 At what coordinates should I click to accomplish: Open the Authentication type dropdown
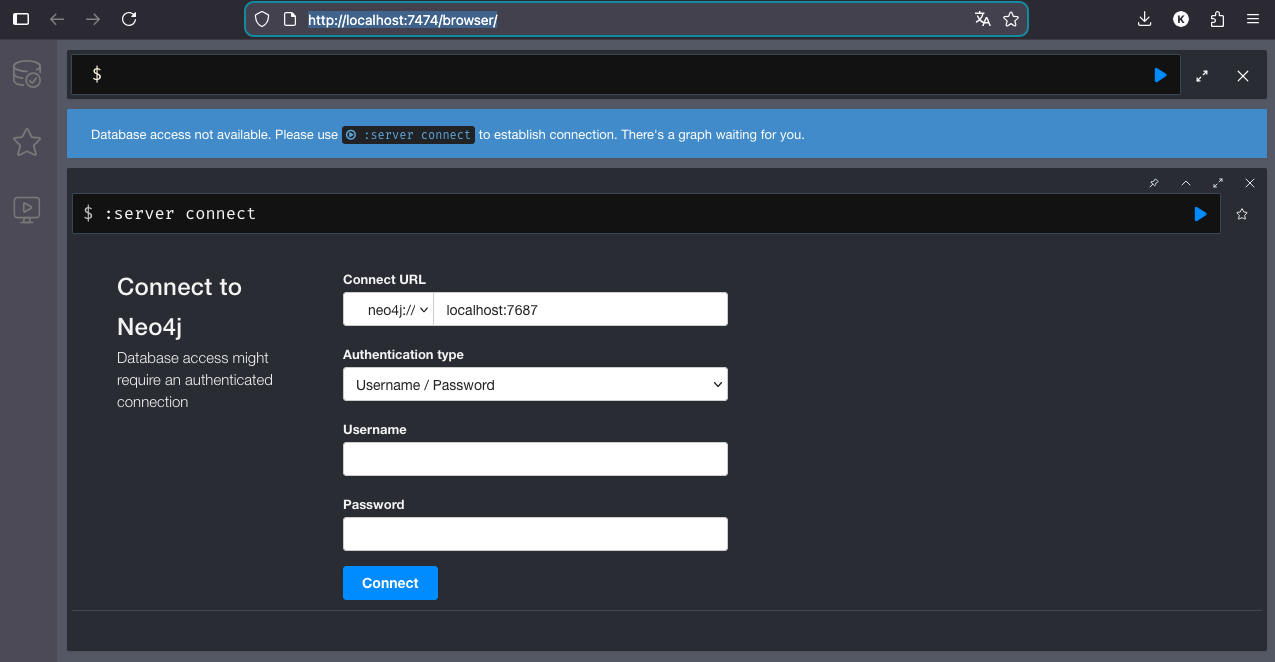click(x=535, y=385)
